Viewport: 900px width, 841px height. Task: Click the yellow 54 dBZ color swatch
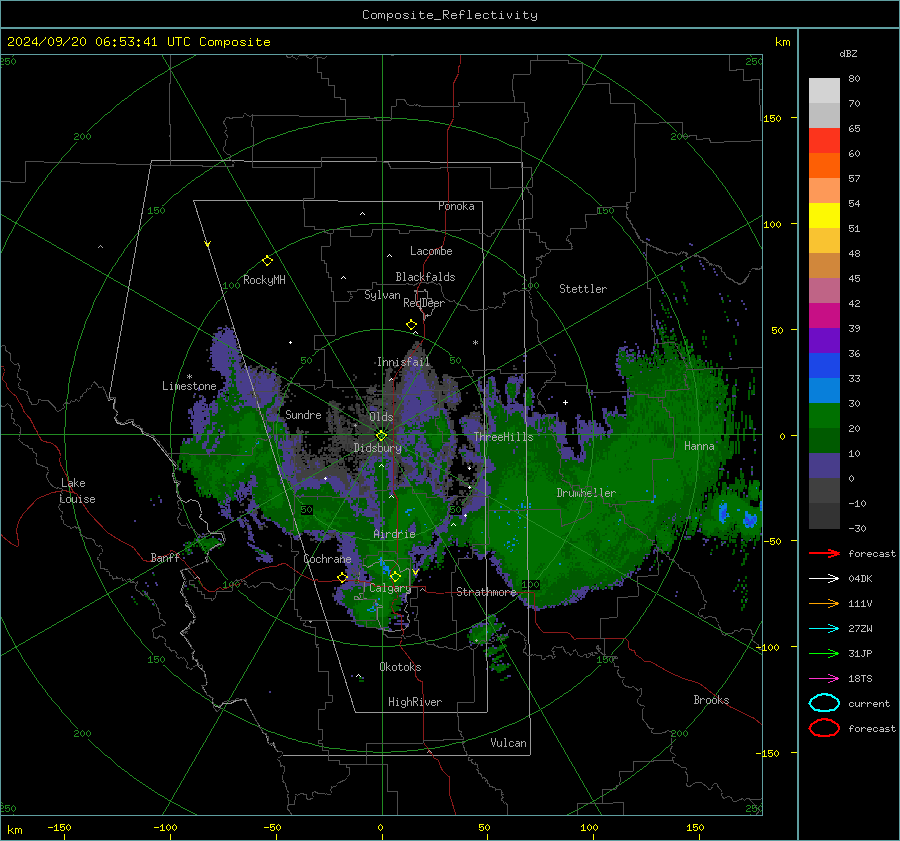pos(824,215)
